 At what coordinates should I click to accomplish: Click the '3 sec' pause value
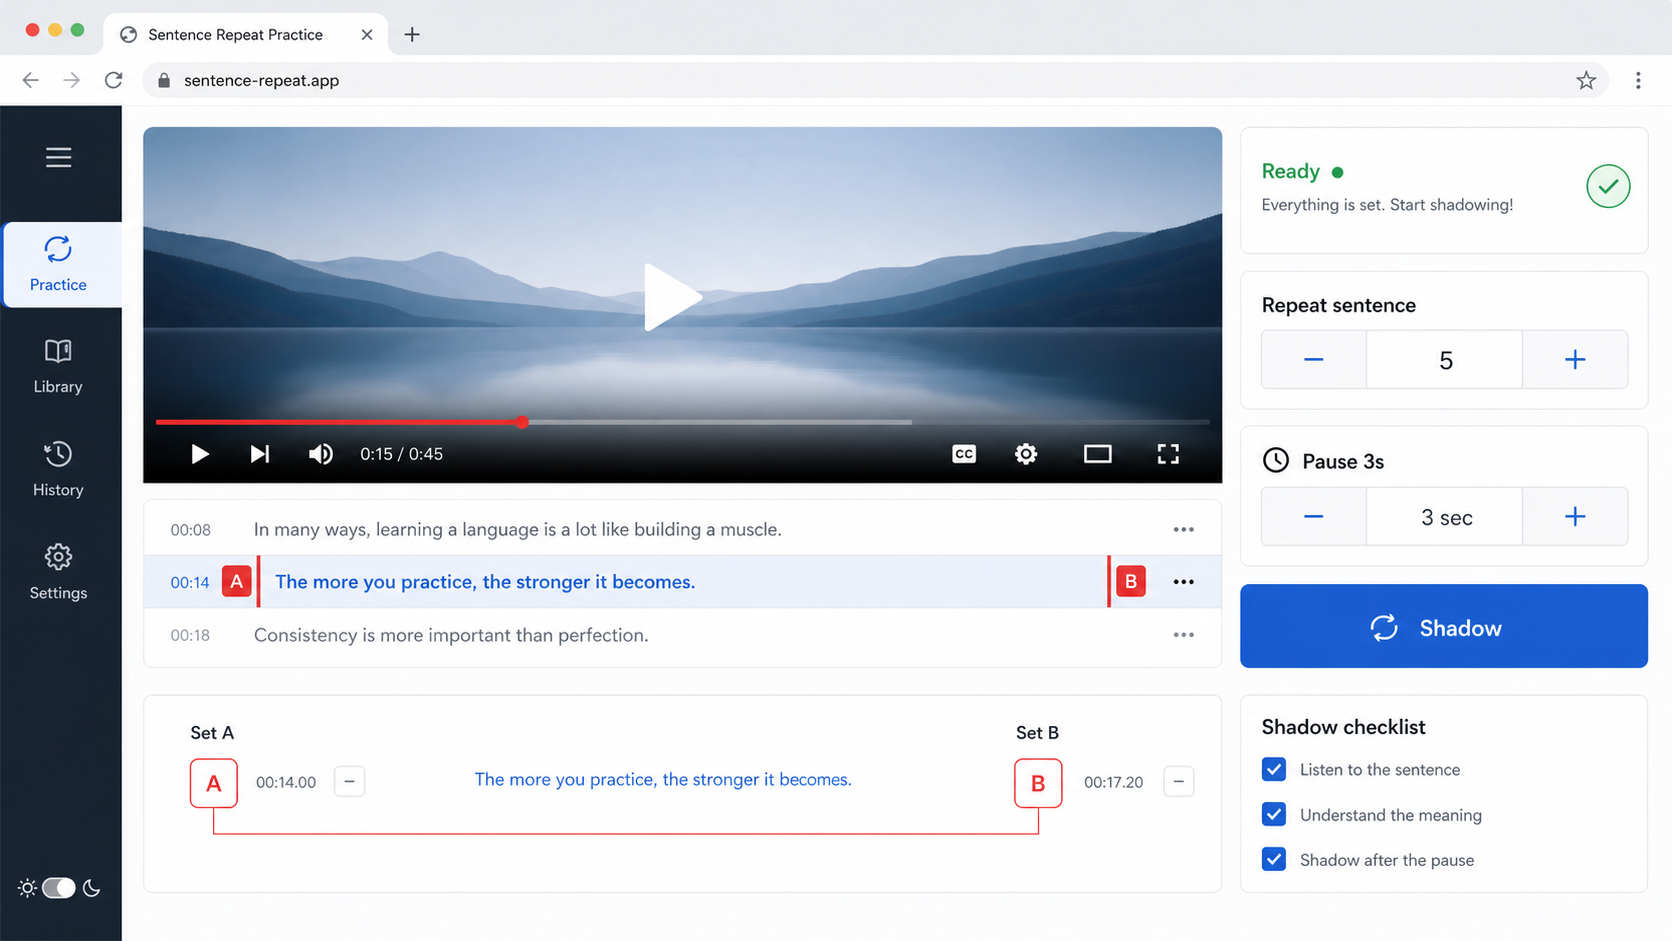coord(1445,517)
